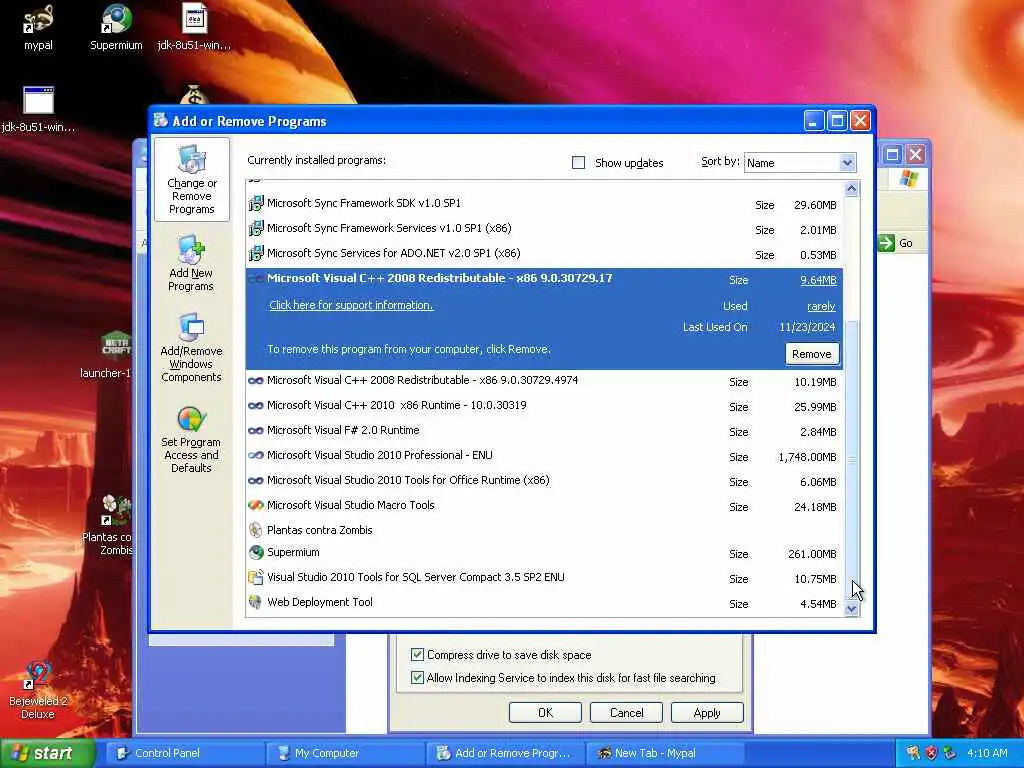Click the 4:10 AM system clock
The width and height of the screenshot is (1024, 768).
tap(987, 753)
